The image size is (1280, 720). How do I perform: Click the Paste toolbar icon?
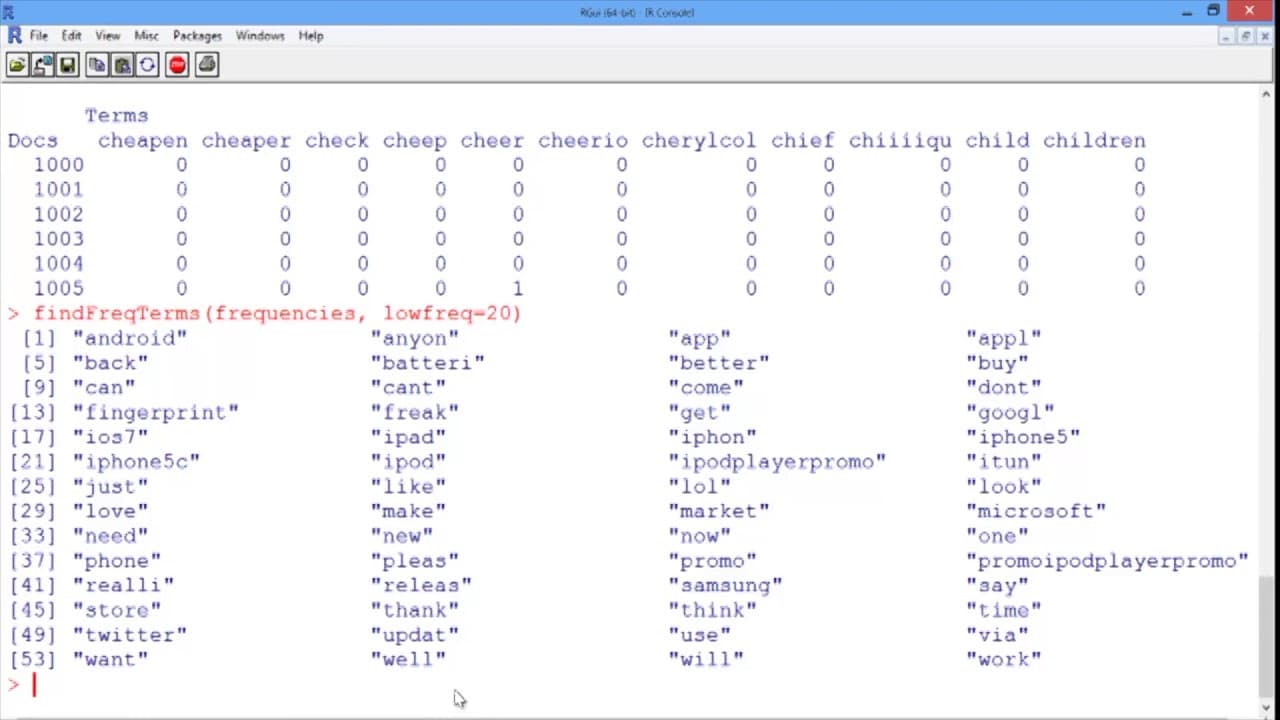[122, 66]
